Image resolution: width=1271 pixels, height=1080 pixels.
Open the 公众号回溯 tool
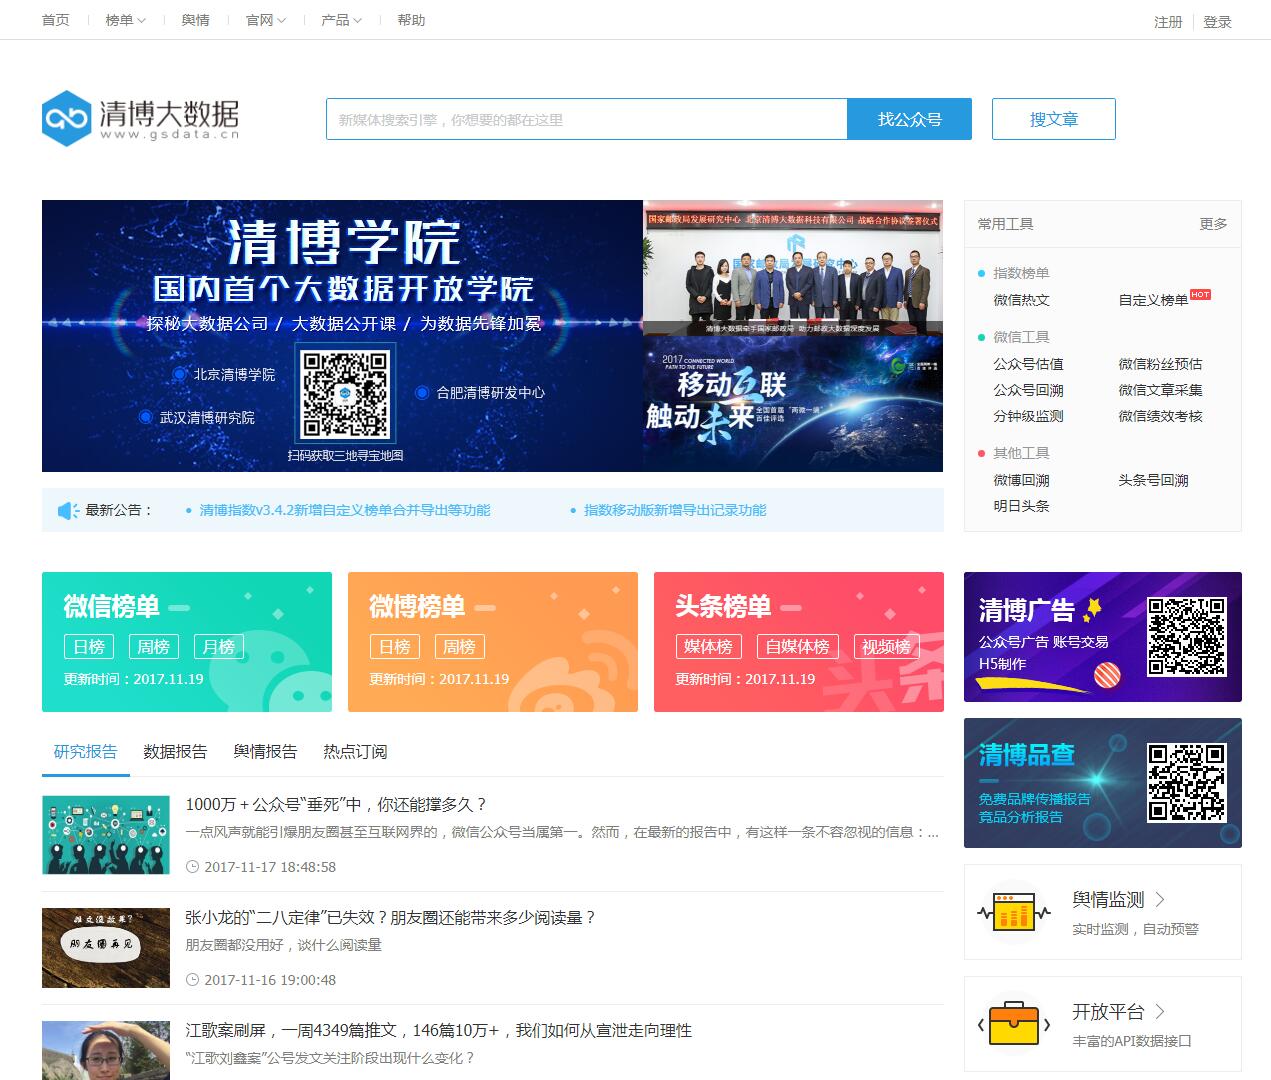1028,390
